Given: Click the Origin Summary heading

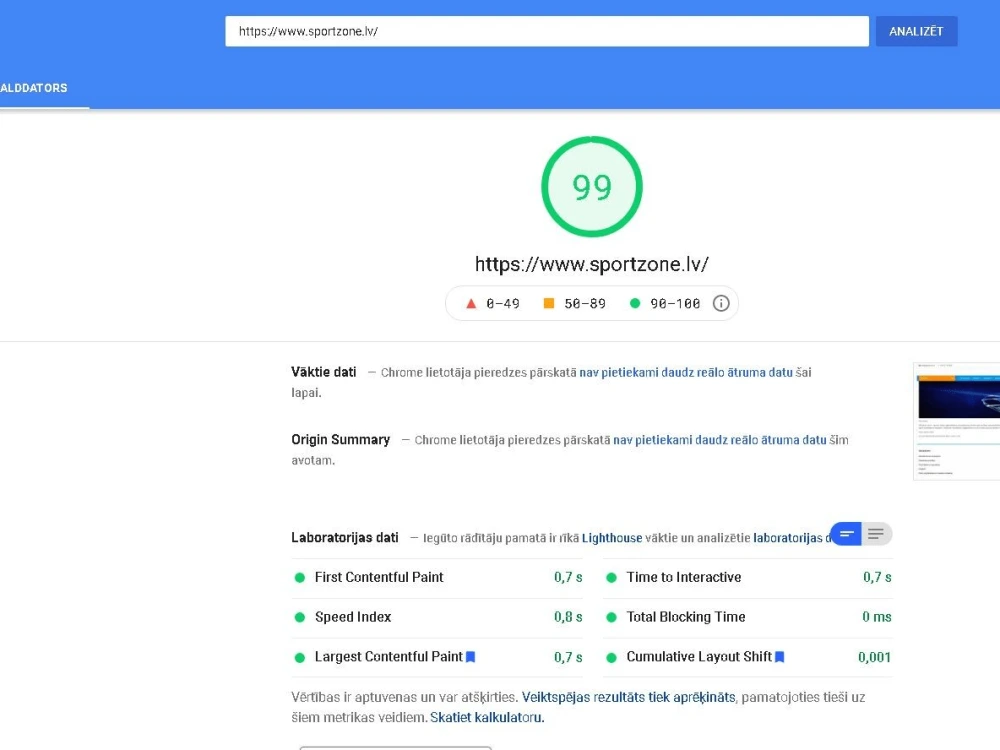Looking at the screenshot, I should 341,439.
